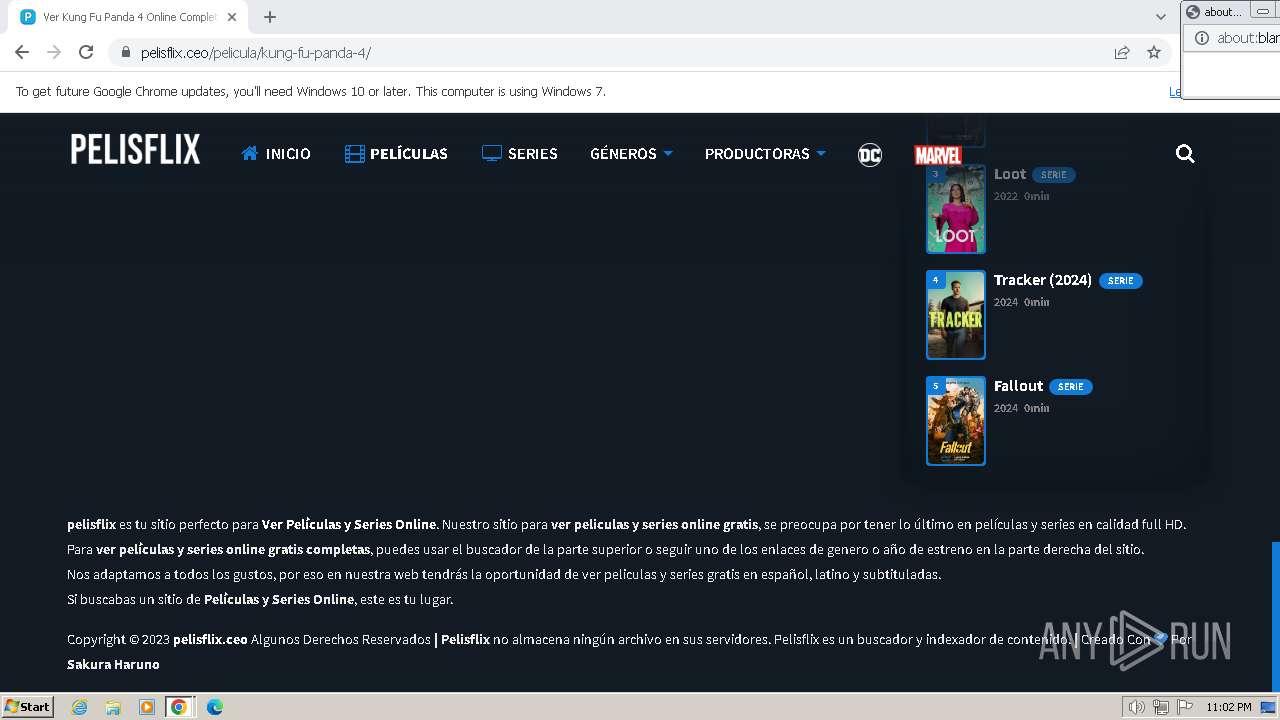Screen dimensions: 1280x720
Task: Click the SERIE badge next to Loot
Action: 1054,175
